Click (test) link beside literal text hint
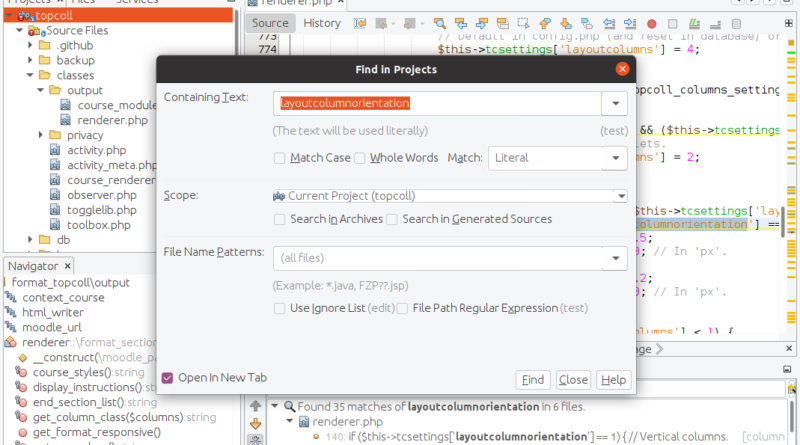Screen dimensions: 800x445 614,131
